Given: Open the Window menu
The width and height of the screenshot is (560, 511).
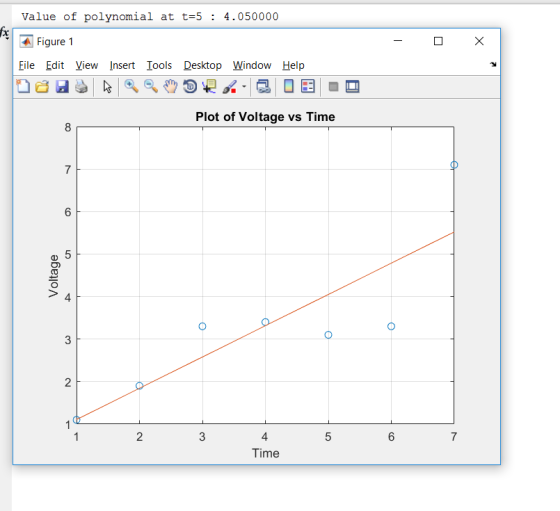Looking at the screenshot, I should click(x=252, y=65).
